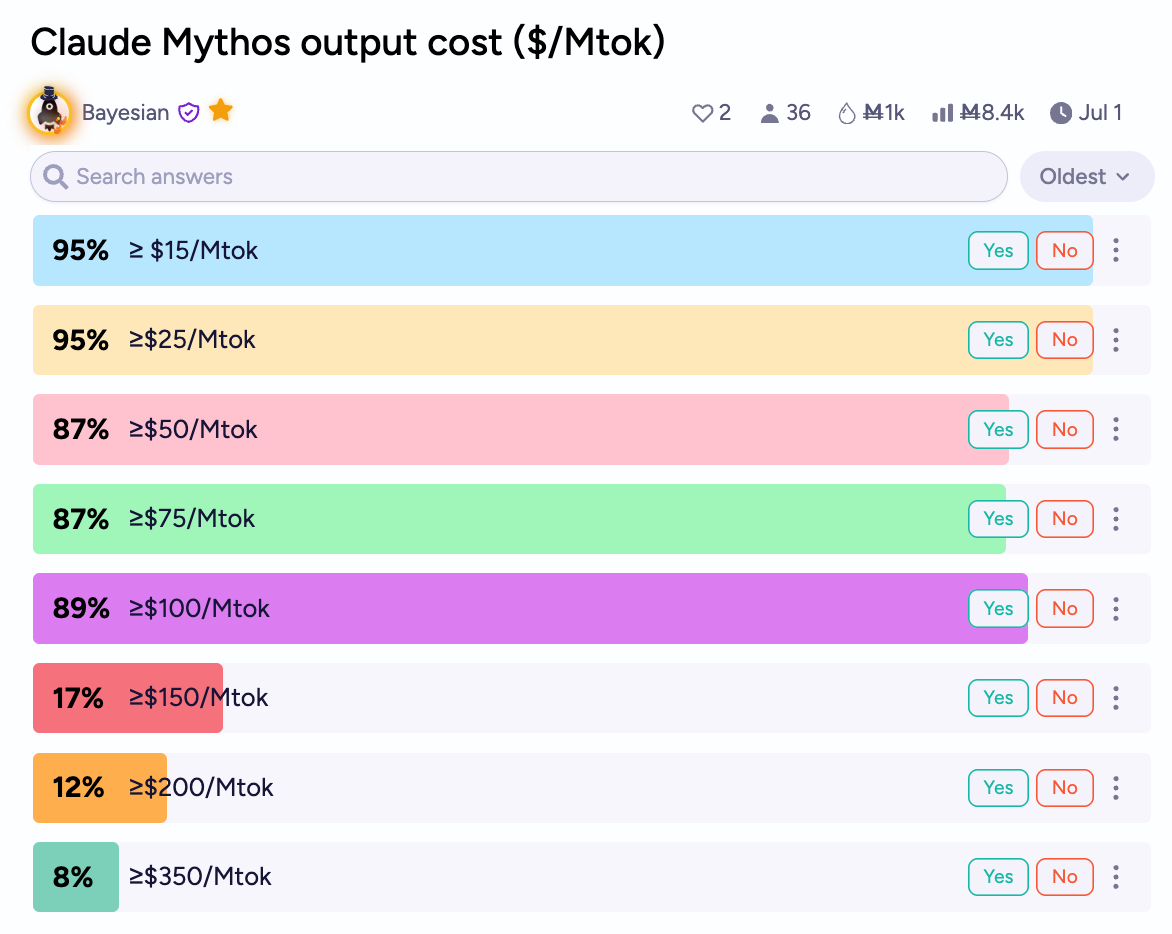Screen dimensions: 1172x934
Task: Click the search magnifier icon
Action: 55,177
